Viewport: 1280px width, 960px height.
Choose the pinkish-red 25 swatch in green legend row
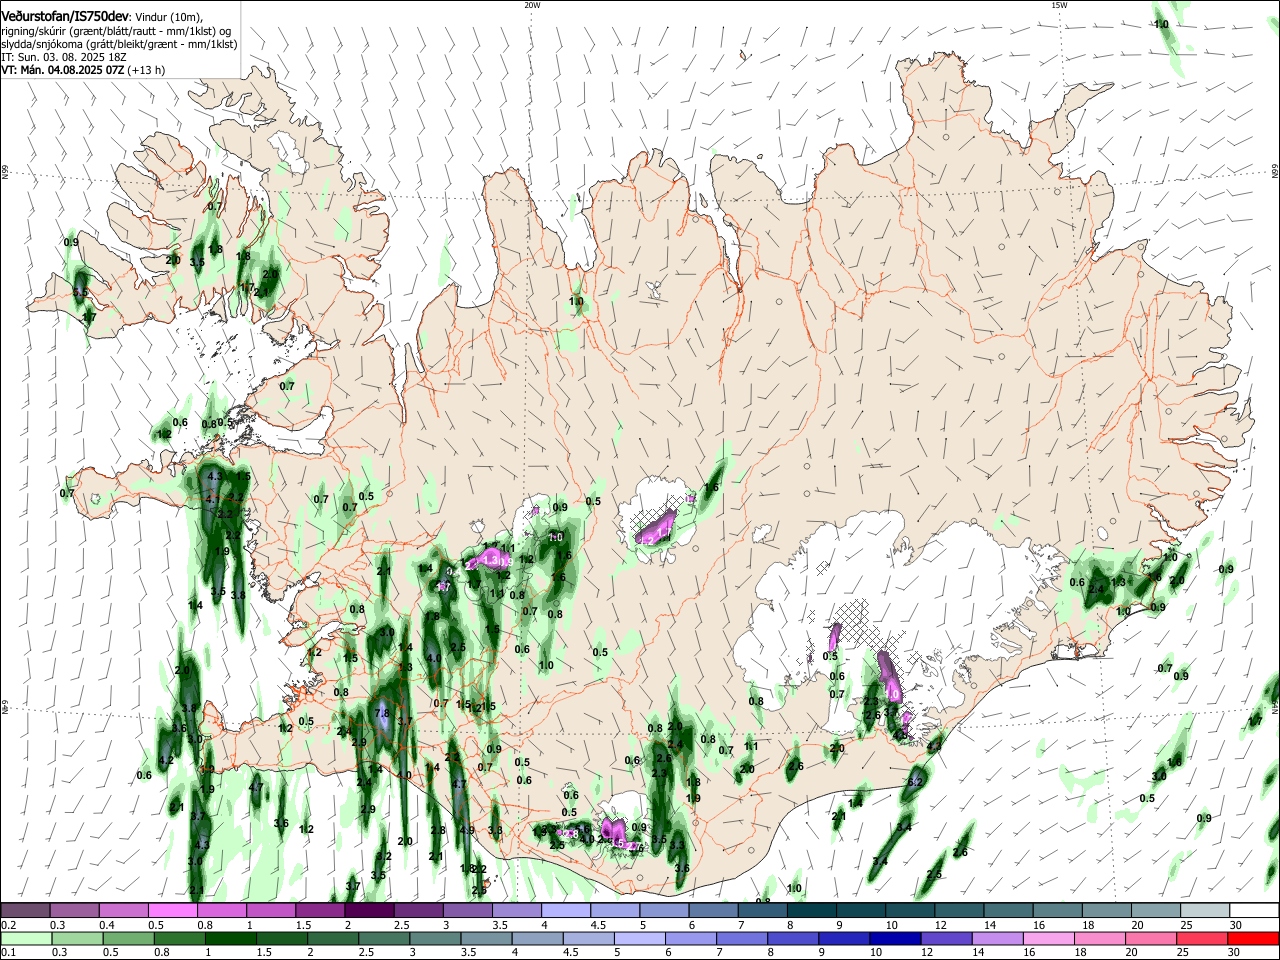point(1202,939)
